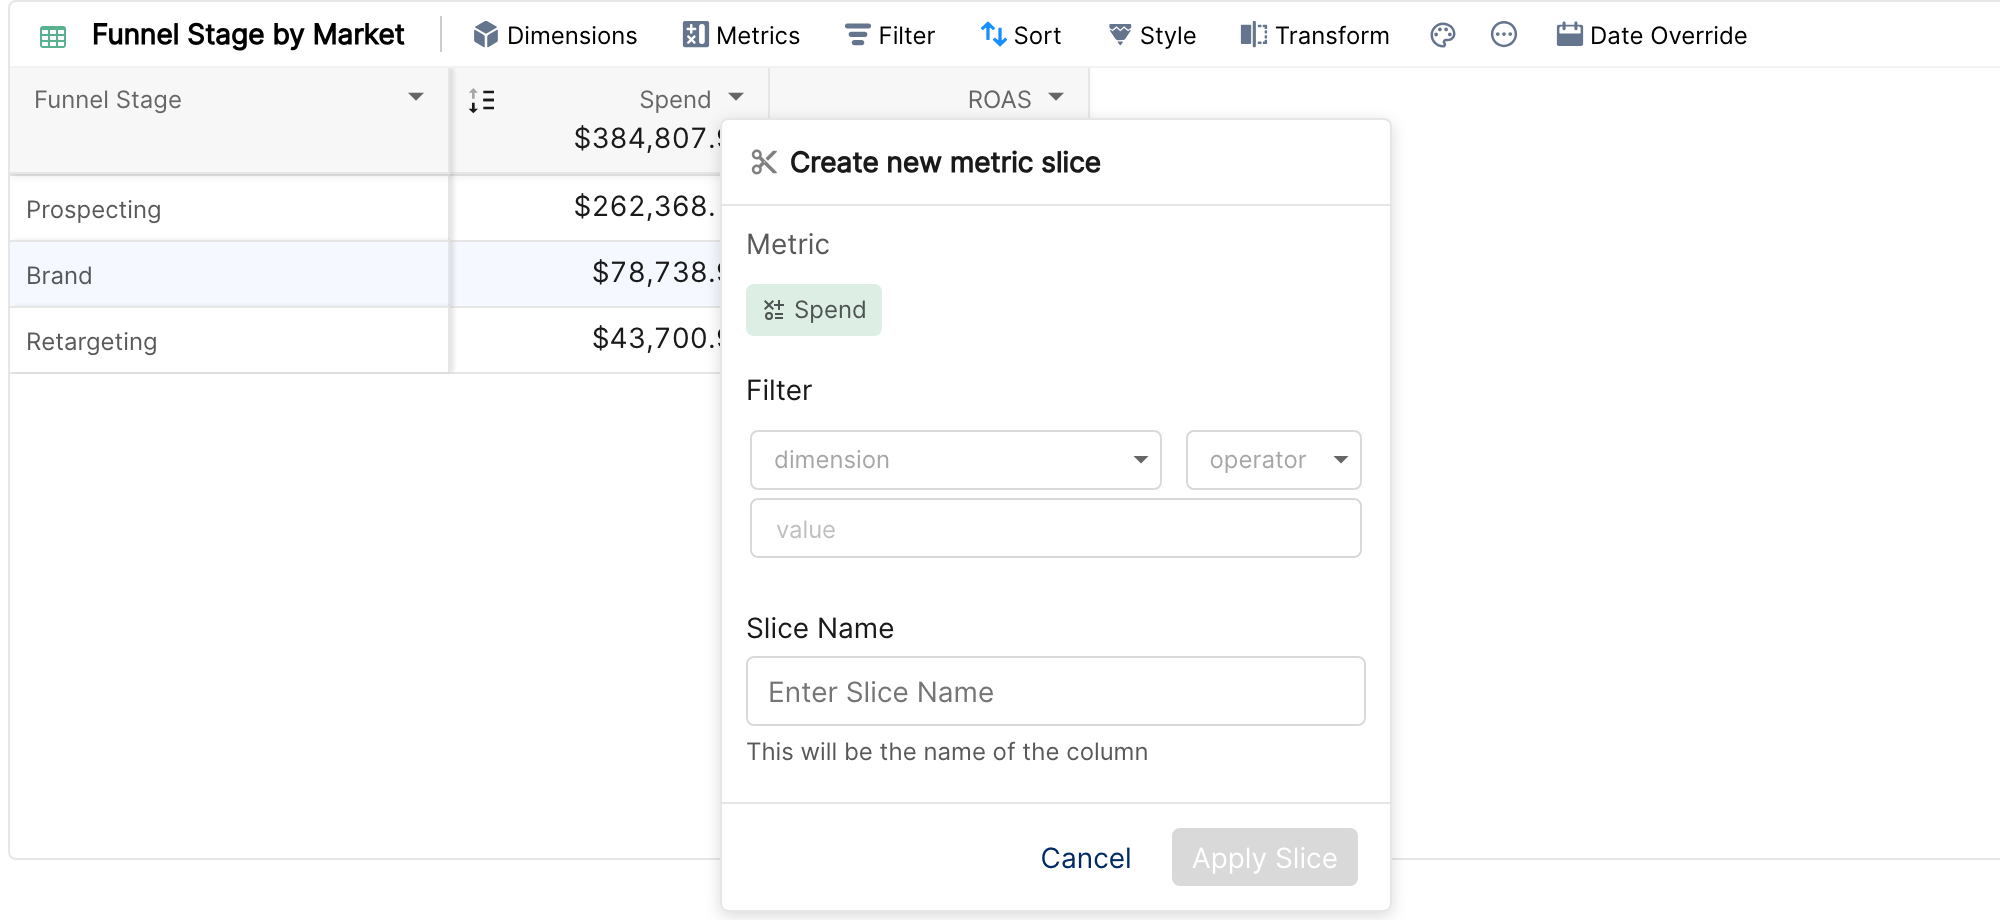Expand the ROAS column dropdown arrow
The height and width of the screenshot is (920, 2000).
pos(1056,97)
